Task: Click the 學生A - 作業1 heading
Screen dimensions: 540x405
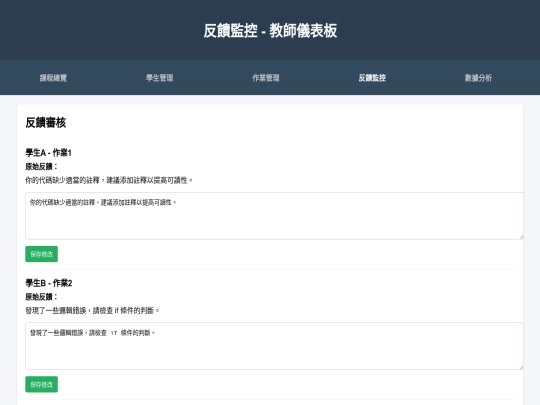Action: click(48, 153)
